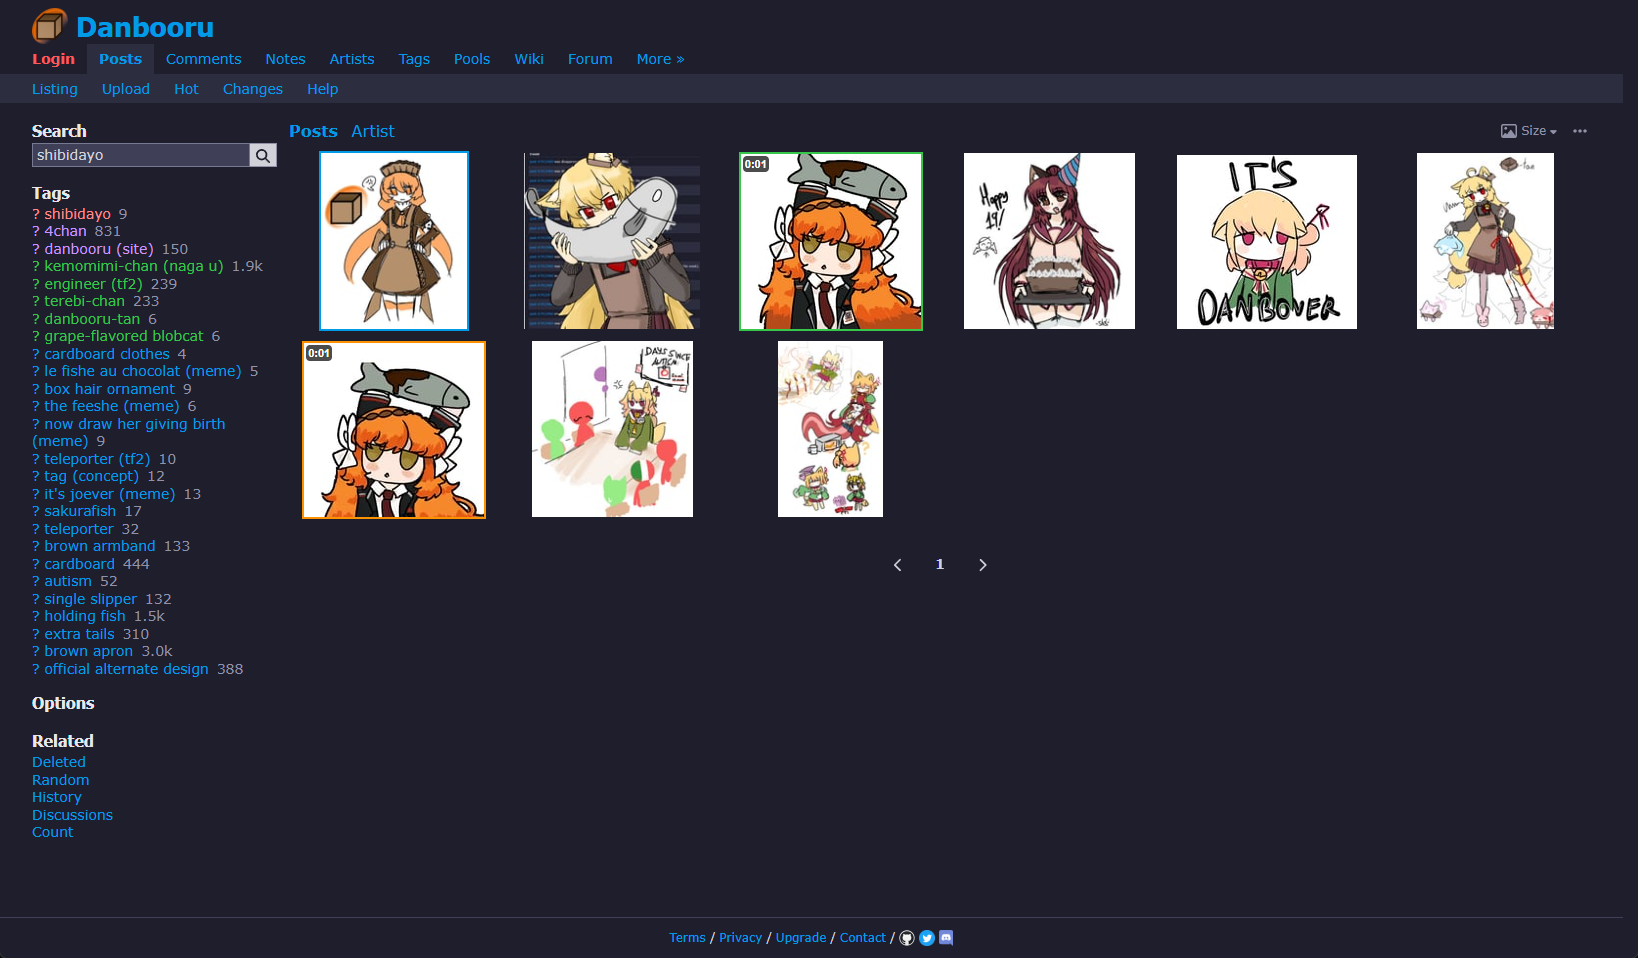This screenshot has height=958, width=1638.
Task: Open the Comments navigation tab
Action: 204,59
